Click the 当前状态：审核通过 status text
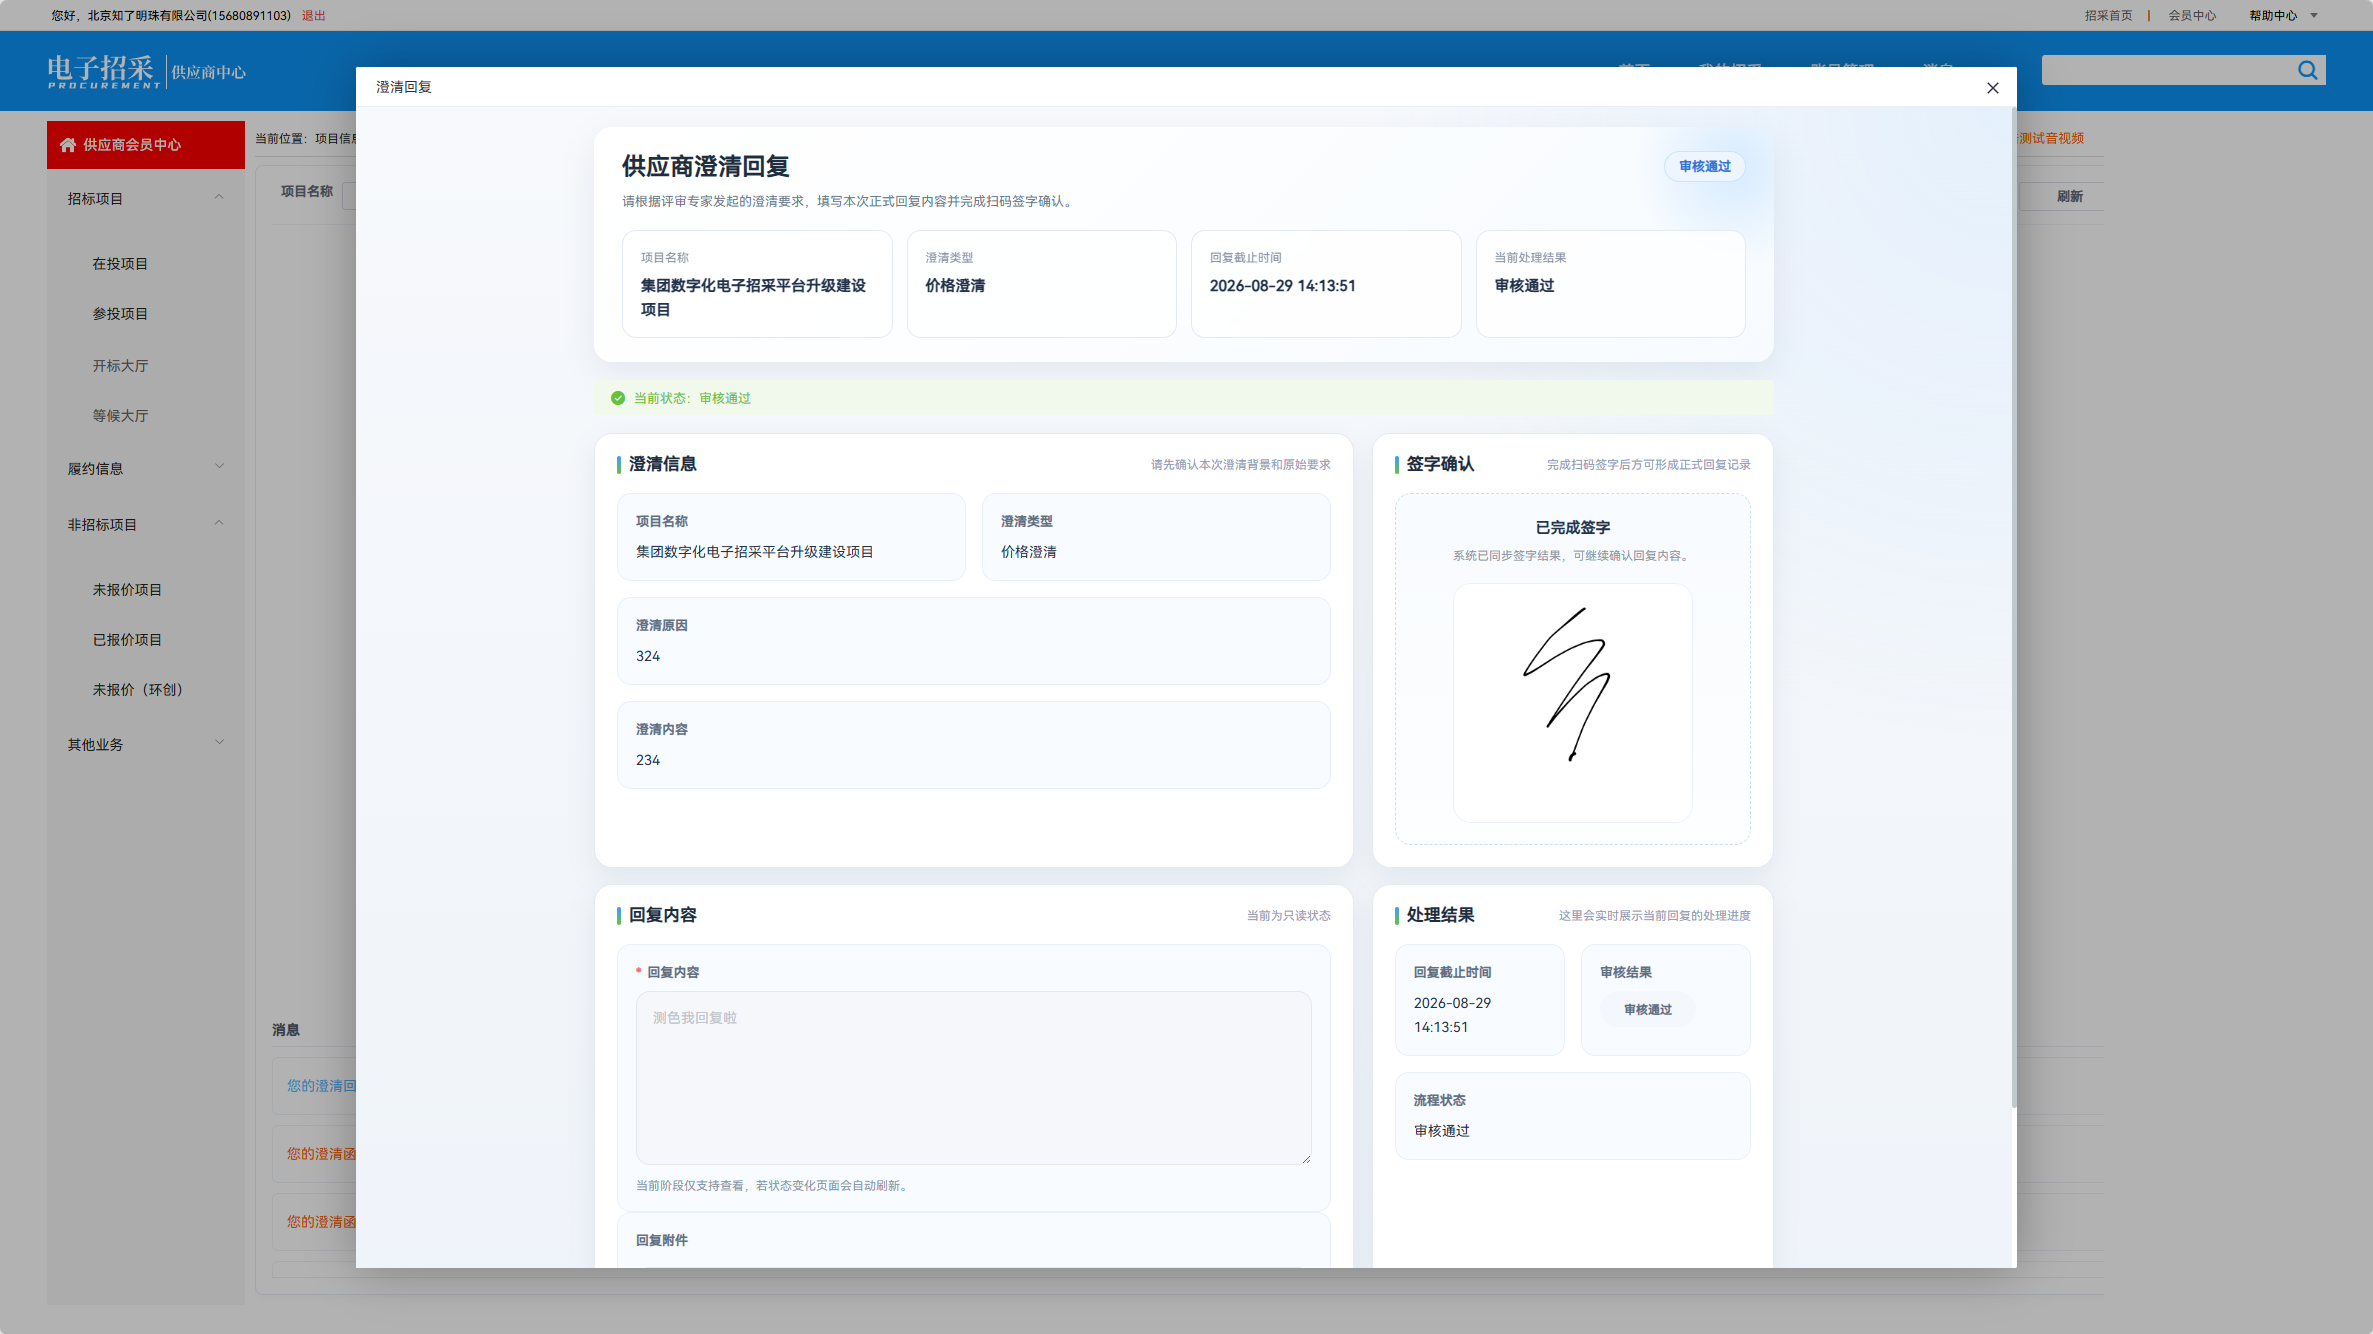This screenshot has height=1334, width=2373. [692, 398]
